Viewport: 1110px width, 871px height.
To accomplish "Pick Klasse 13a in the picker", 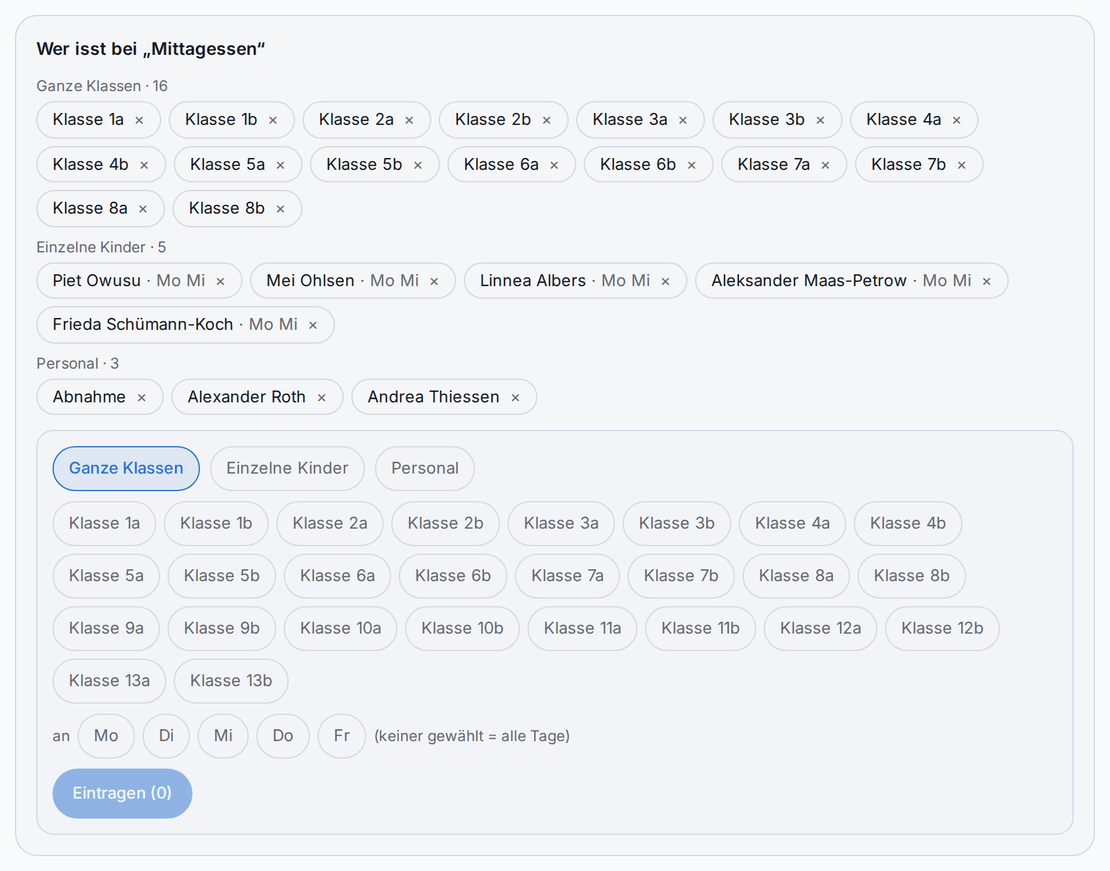I will (x=109, y=681).
